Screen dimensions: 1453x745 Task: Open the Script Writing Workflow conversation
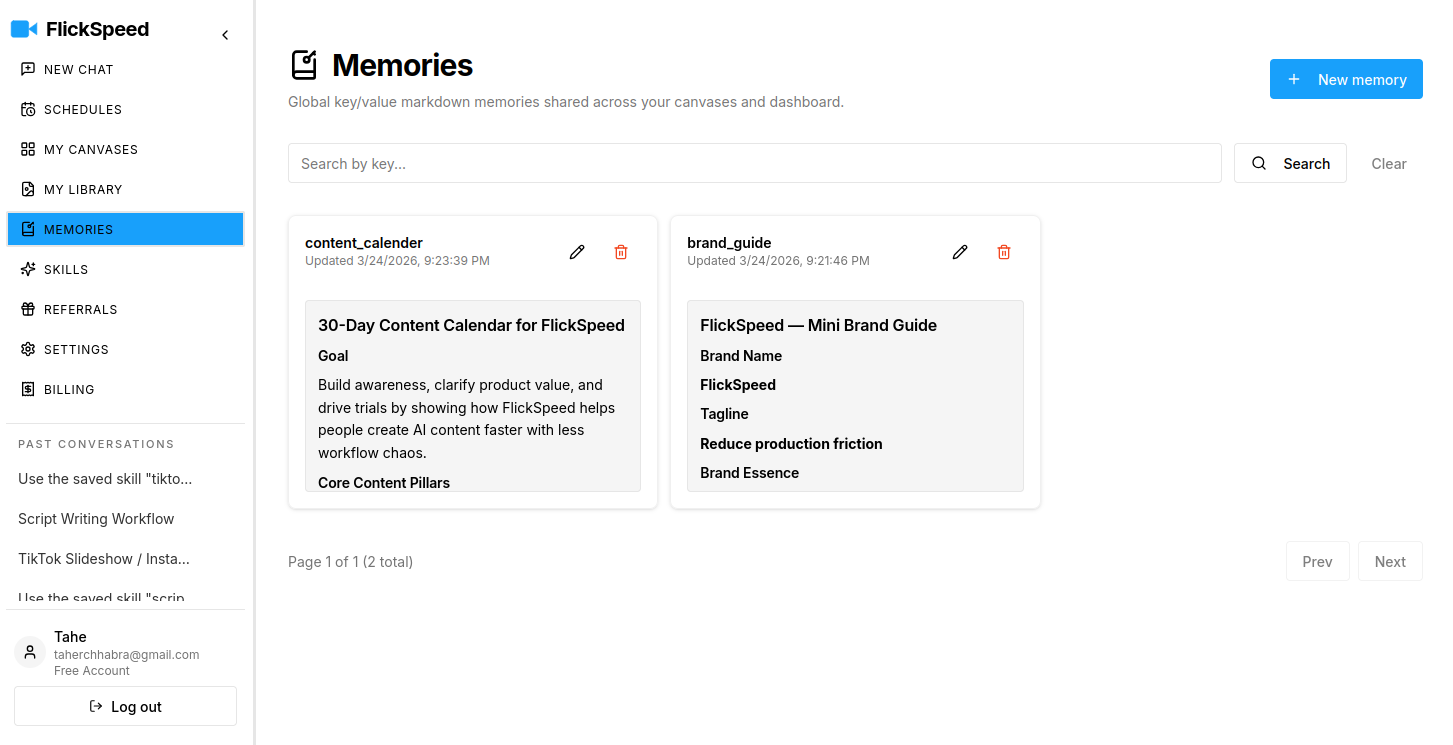(x=96, y=519)
